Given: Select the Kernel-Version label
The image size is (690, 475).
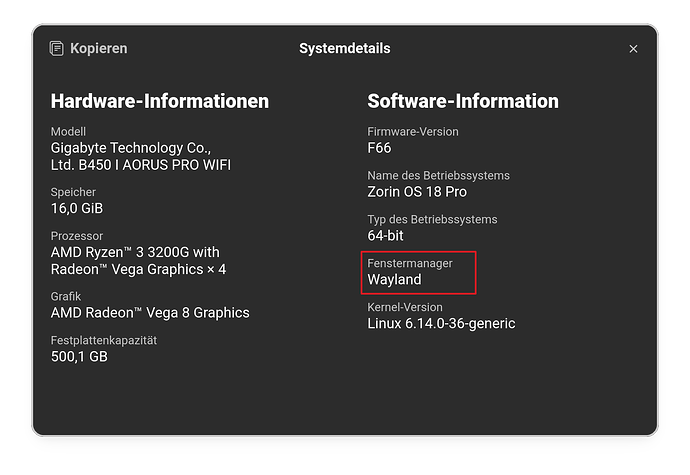Looking at the screenshot, I should 406,307.
